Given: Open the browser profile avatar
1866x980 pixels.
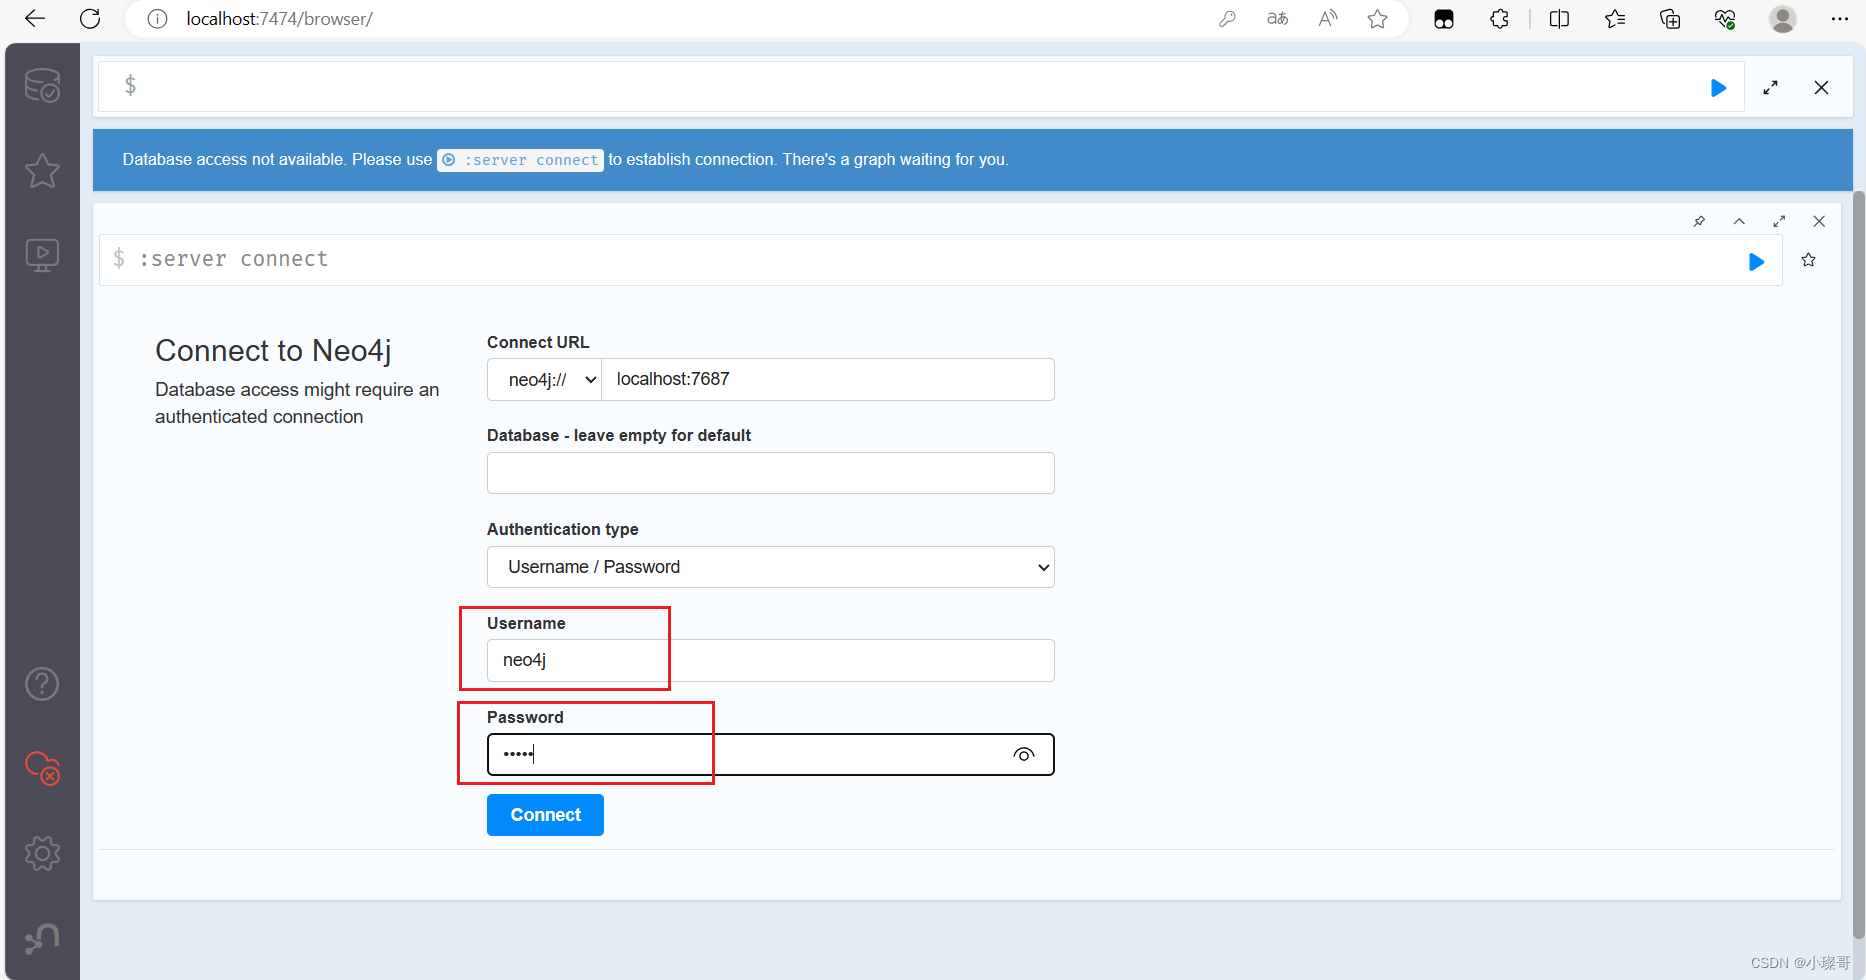Looking at the screenshot, I should [1783, 19].
